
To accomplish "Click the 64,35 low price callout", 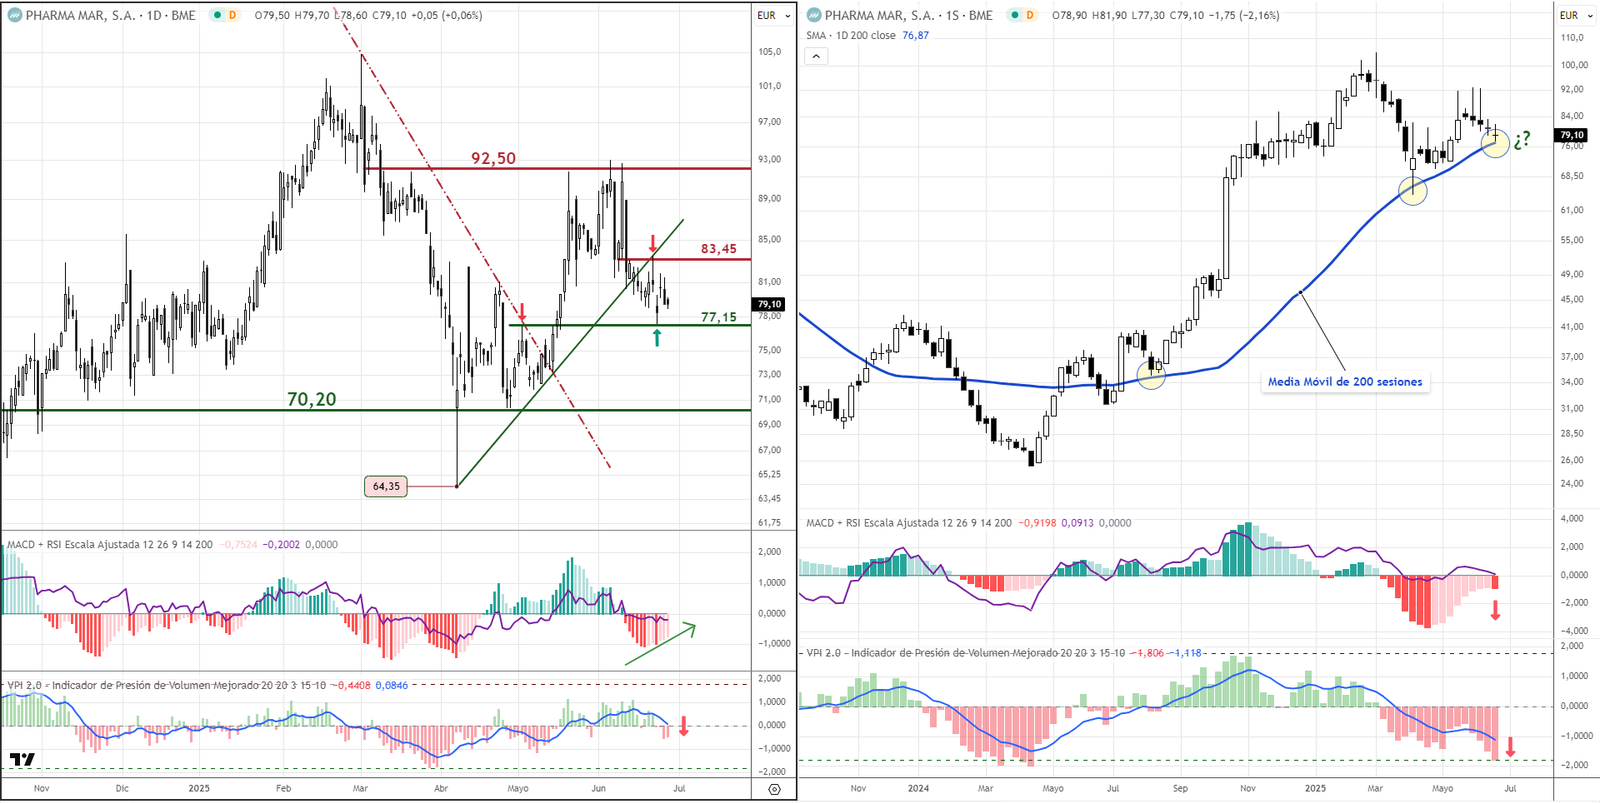I will [386, 487].
